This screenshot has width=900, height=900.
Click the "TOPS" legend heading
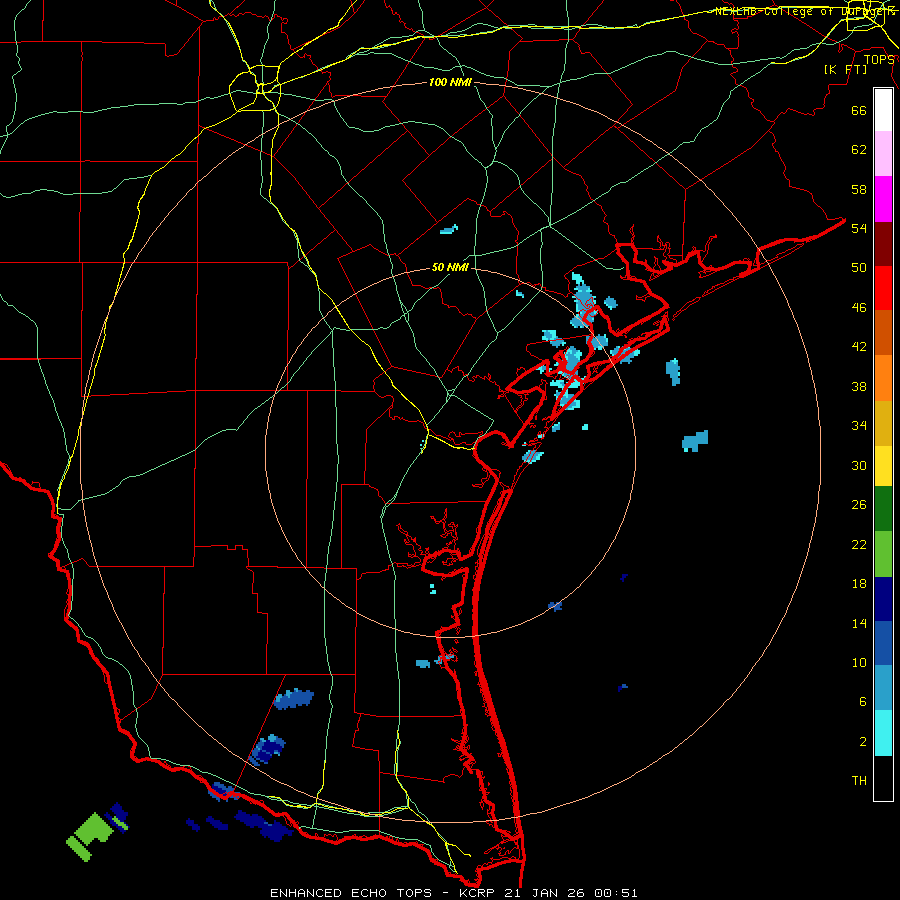tap(879, 59)
